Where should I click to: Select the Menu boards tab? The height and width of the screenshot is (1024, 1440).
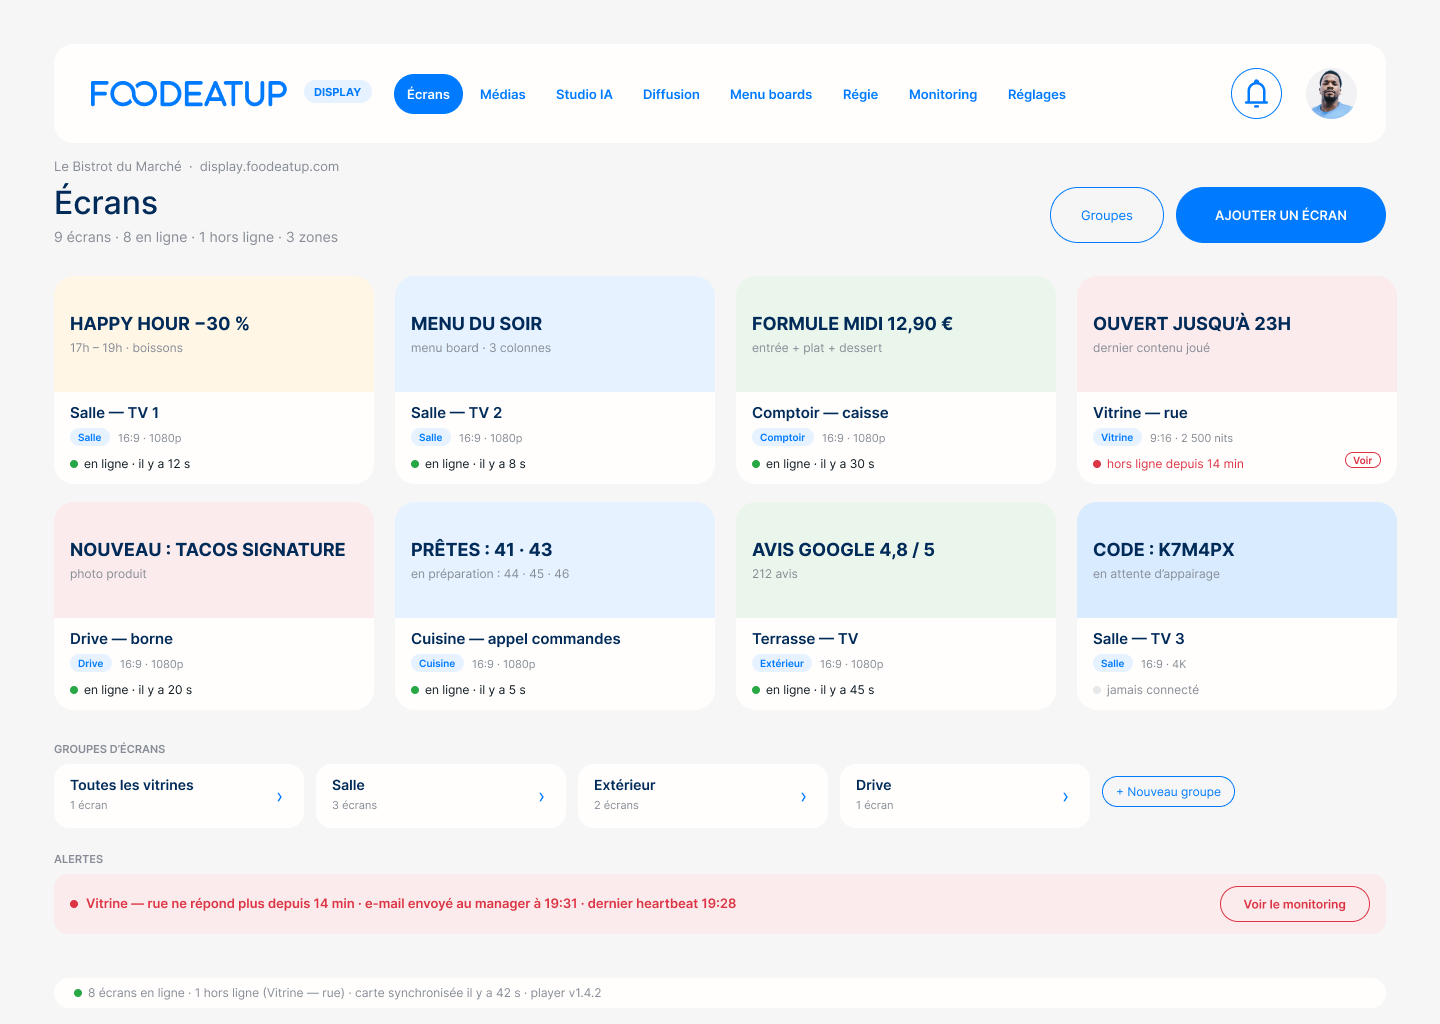click(771, 94)
